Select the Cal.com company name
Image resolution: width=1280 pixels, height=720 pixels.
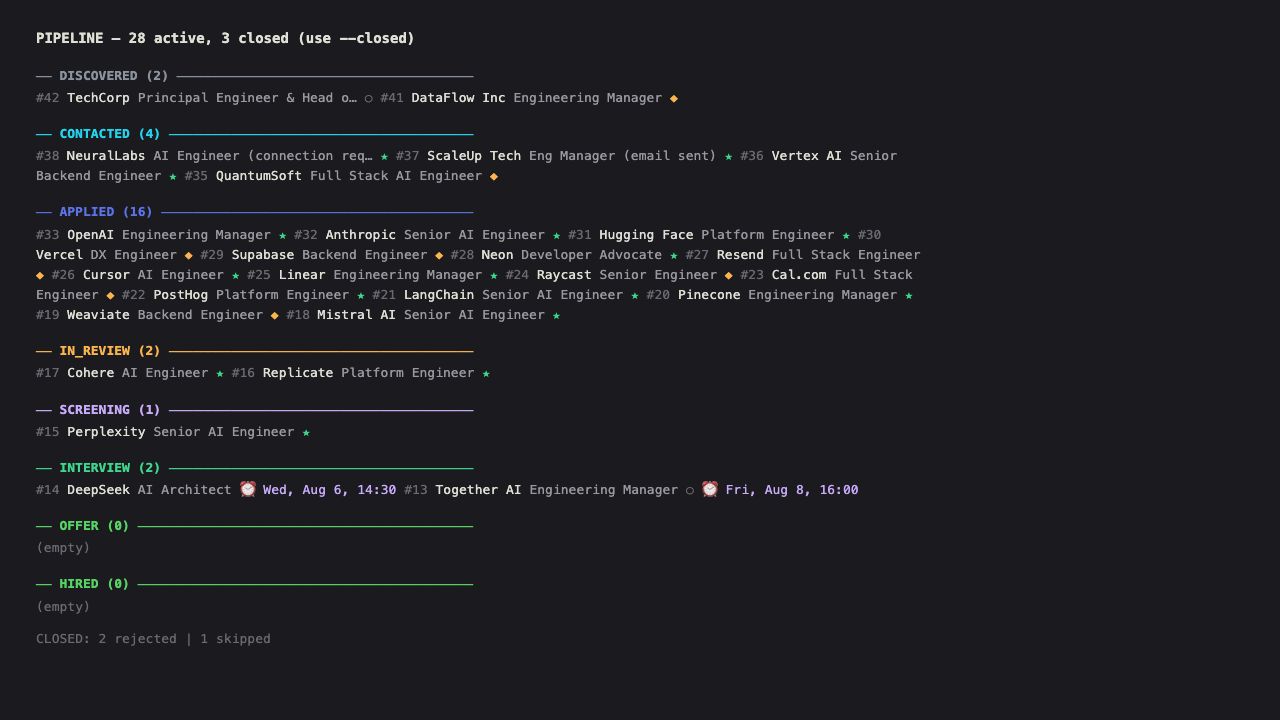799,275
